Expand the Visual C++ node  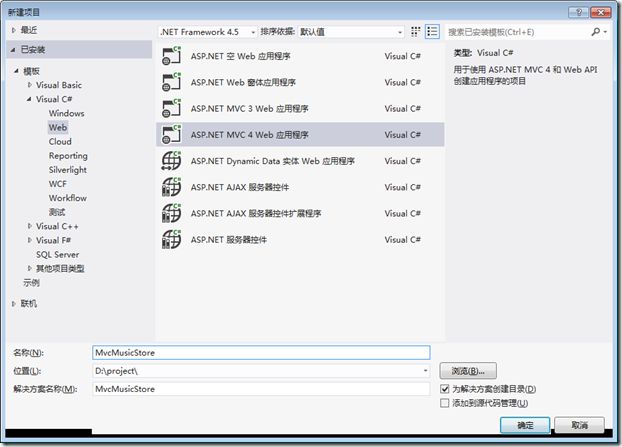click(29, 226)
